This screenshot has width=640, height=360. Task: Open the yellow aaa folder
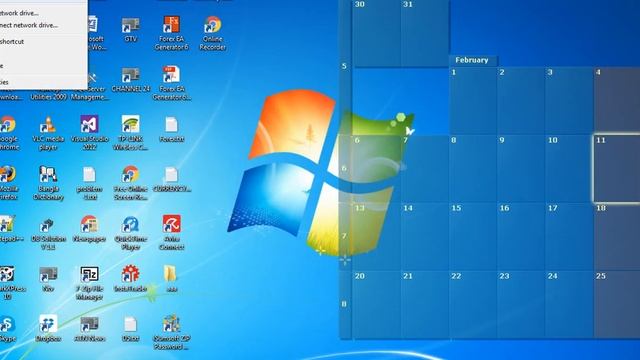coord(171,278)
